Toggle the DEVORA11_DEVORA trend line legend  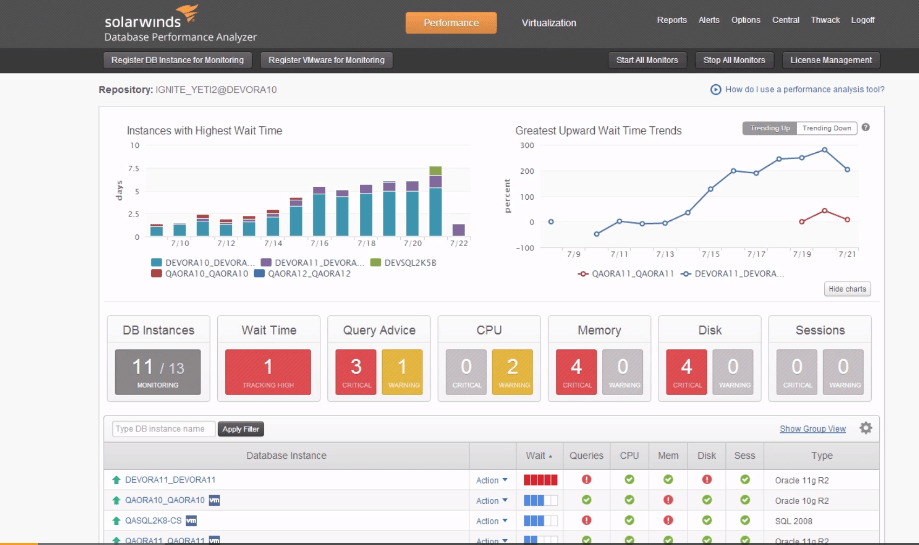(x=732, y=273)
